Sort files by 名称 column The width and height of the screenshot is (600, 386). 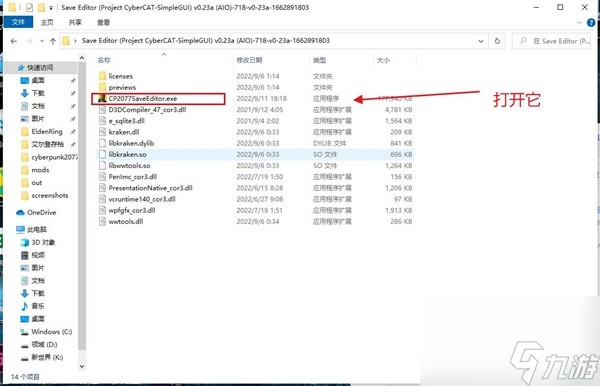(104, 60)
